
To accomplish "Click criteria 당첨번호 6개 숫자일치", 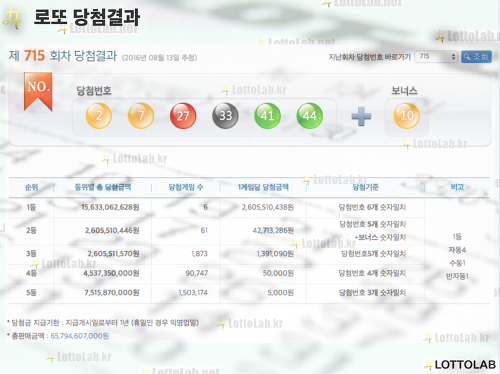I will [x=372, y=207].
